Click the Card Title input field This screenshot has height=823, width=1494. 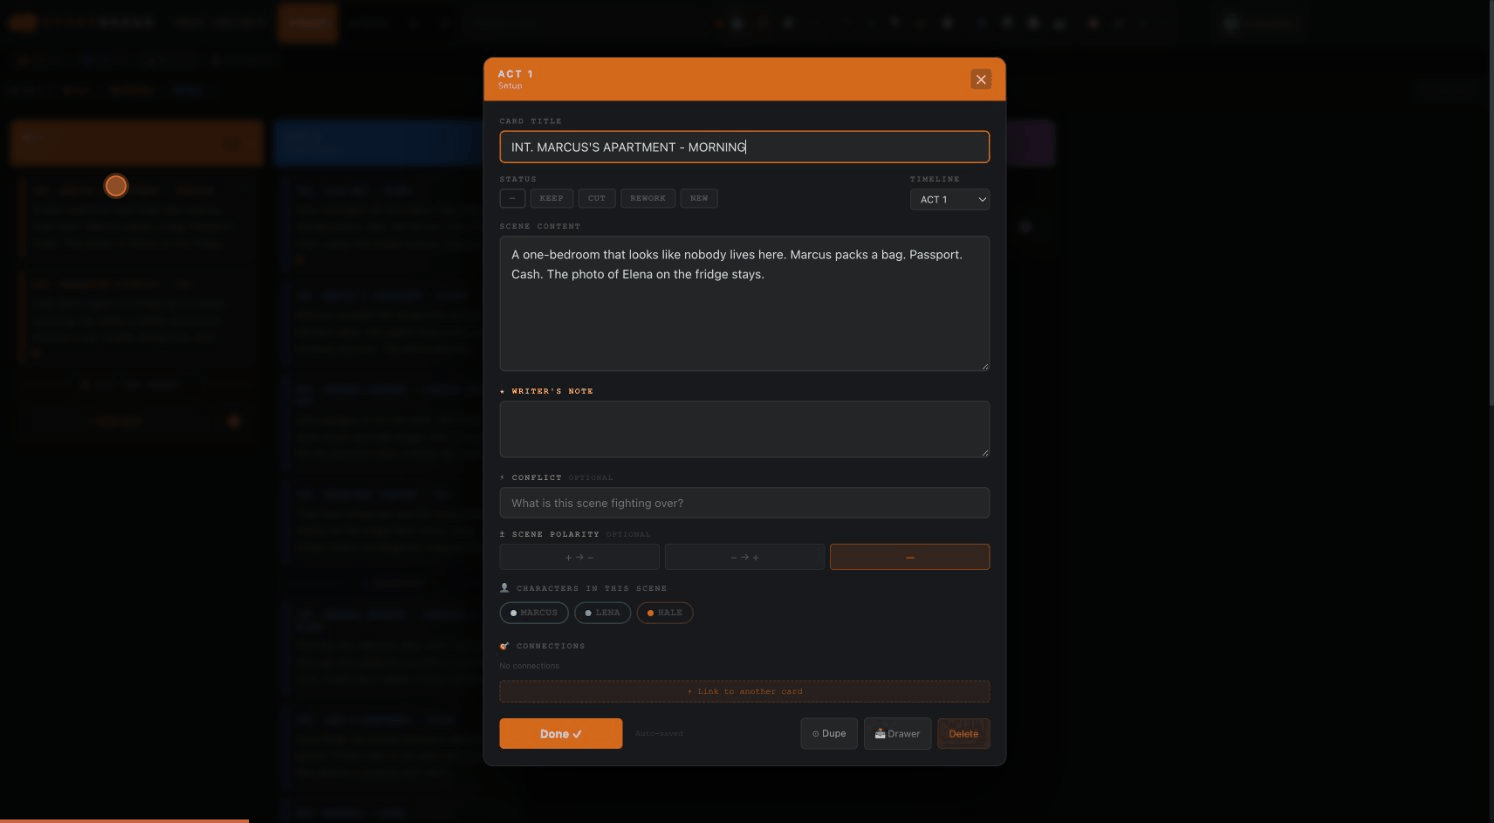coord(744,147)
